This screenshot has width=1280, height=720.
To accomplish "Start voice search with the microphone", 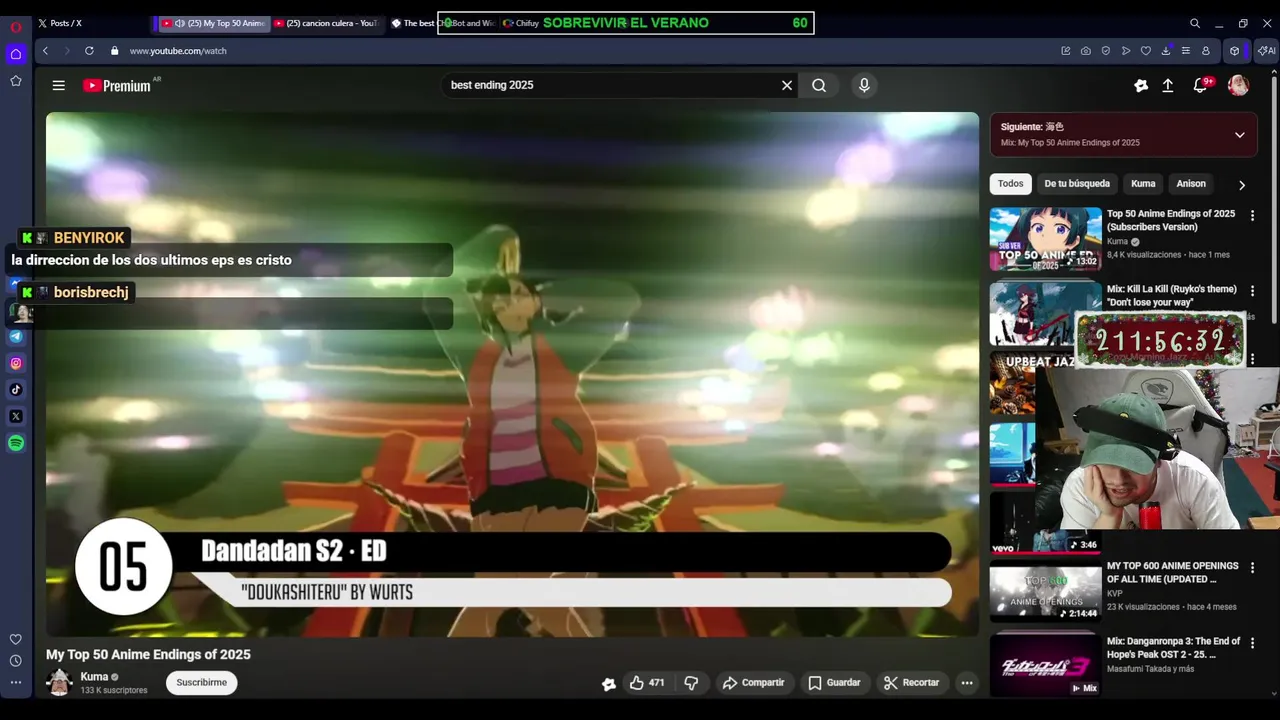I will tap(865, 85).
